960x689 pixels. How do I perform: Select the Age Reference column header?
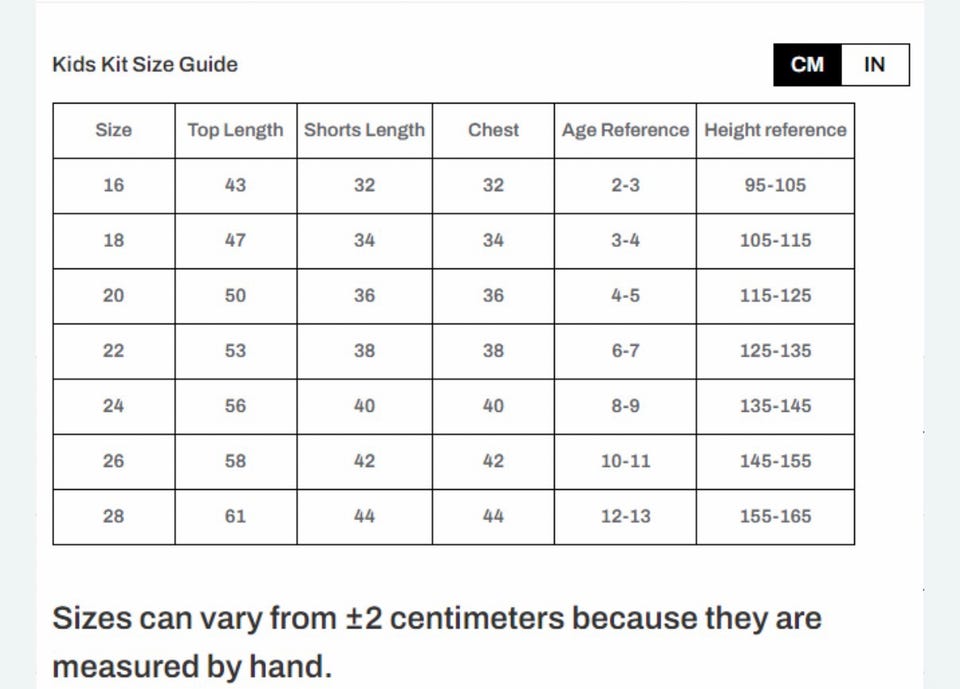(625, 130)
